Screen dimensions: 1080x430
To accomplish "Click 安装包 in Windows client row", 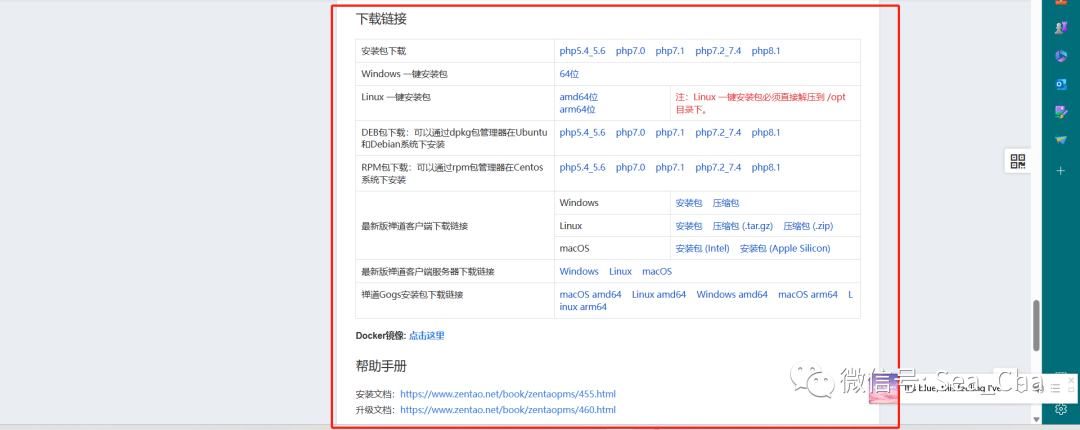I will (689, 203).
